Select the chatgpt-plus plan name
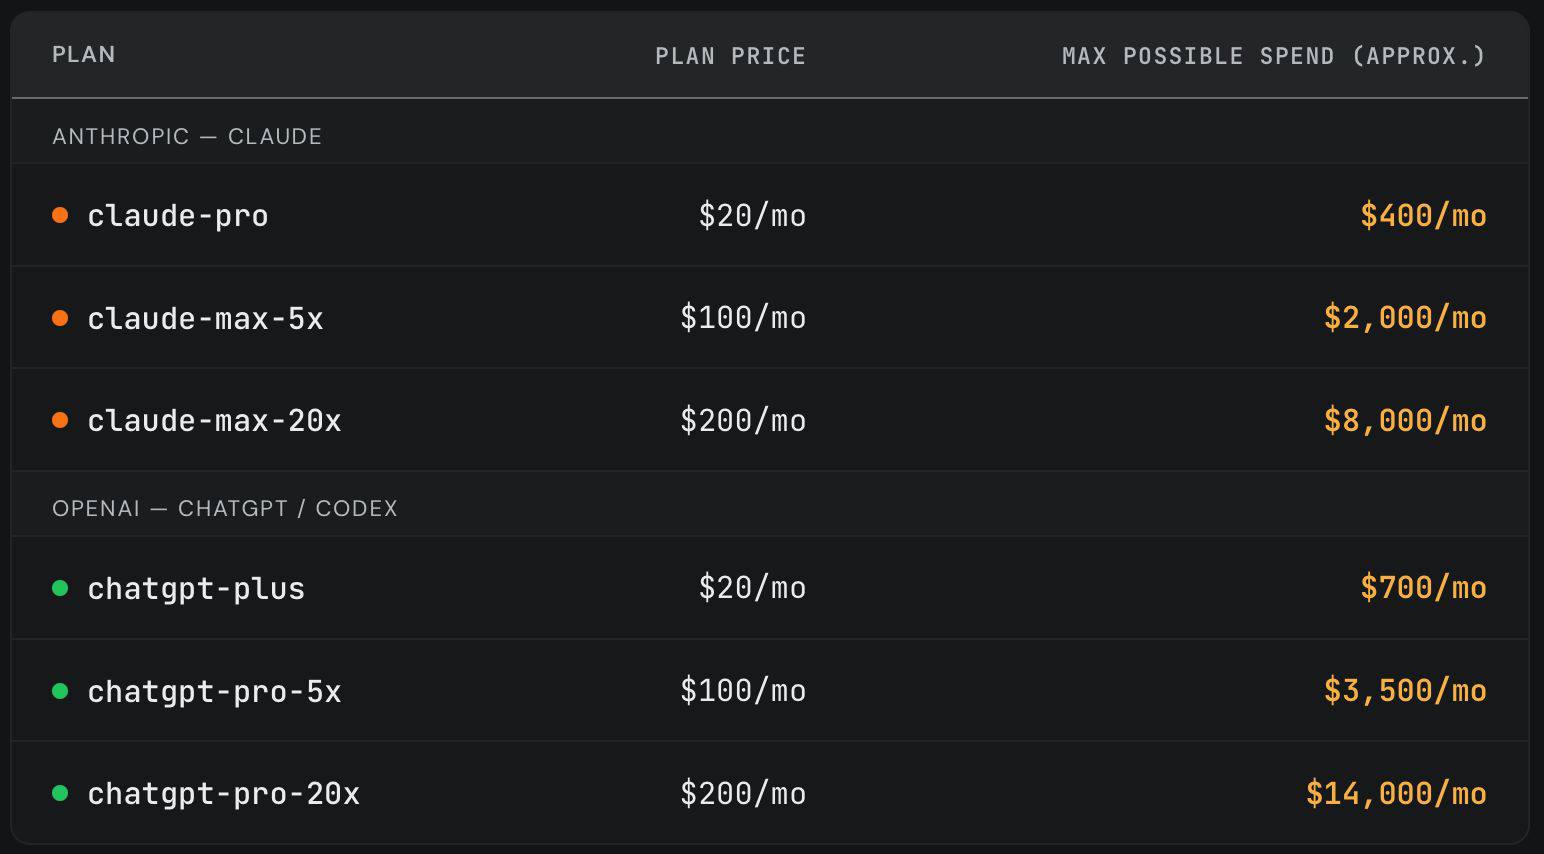This screenshot has width=1544, height=854. pyautogui.click(x=196, y=588)
